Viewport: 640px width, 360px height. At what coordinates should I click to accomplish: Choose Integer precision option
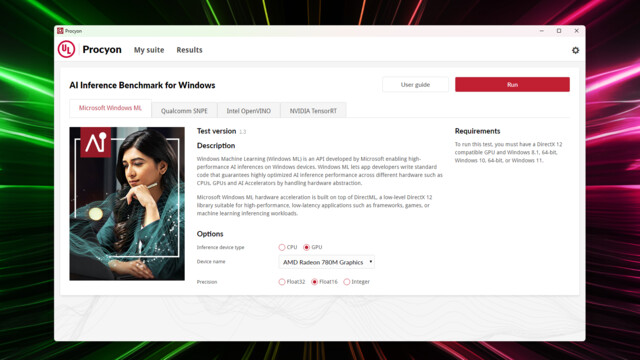pos(347,282)
